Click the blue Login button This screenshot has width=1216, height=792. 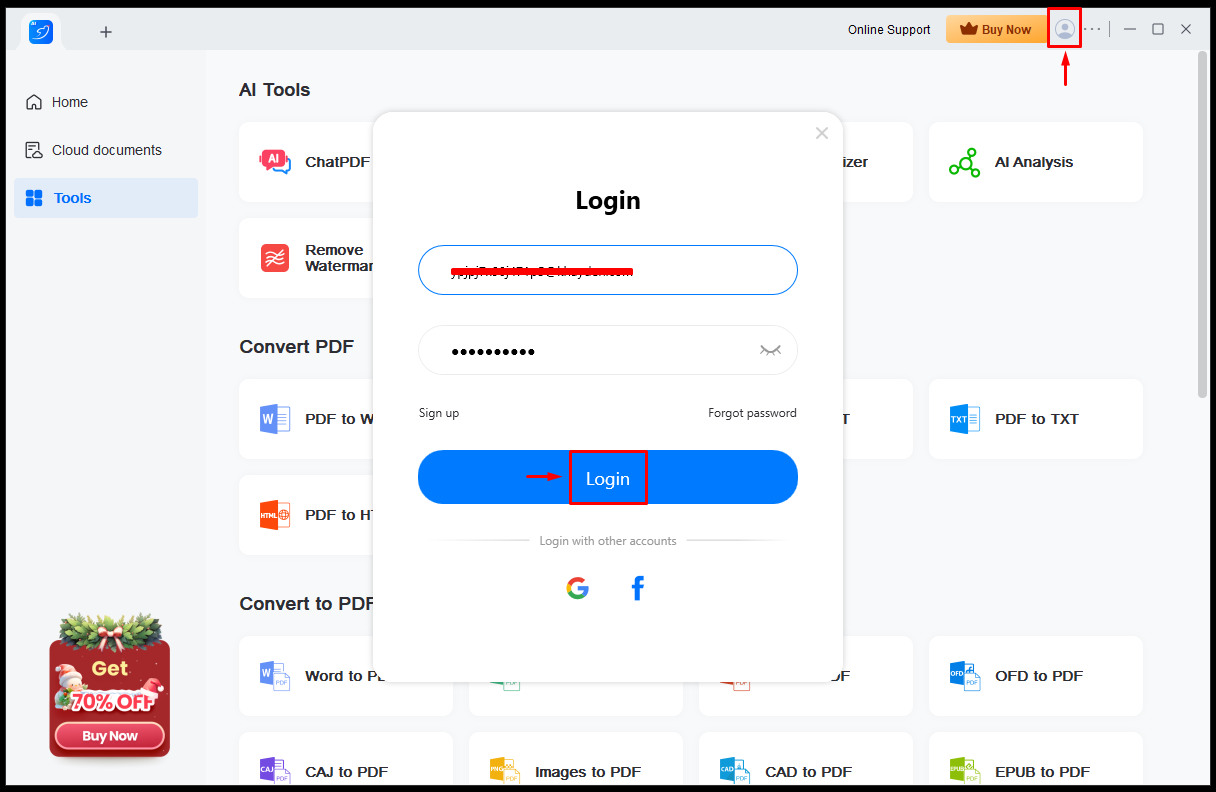(608, 477)
